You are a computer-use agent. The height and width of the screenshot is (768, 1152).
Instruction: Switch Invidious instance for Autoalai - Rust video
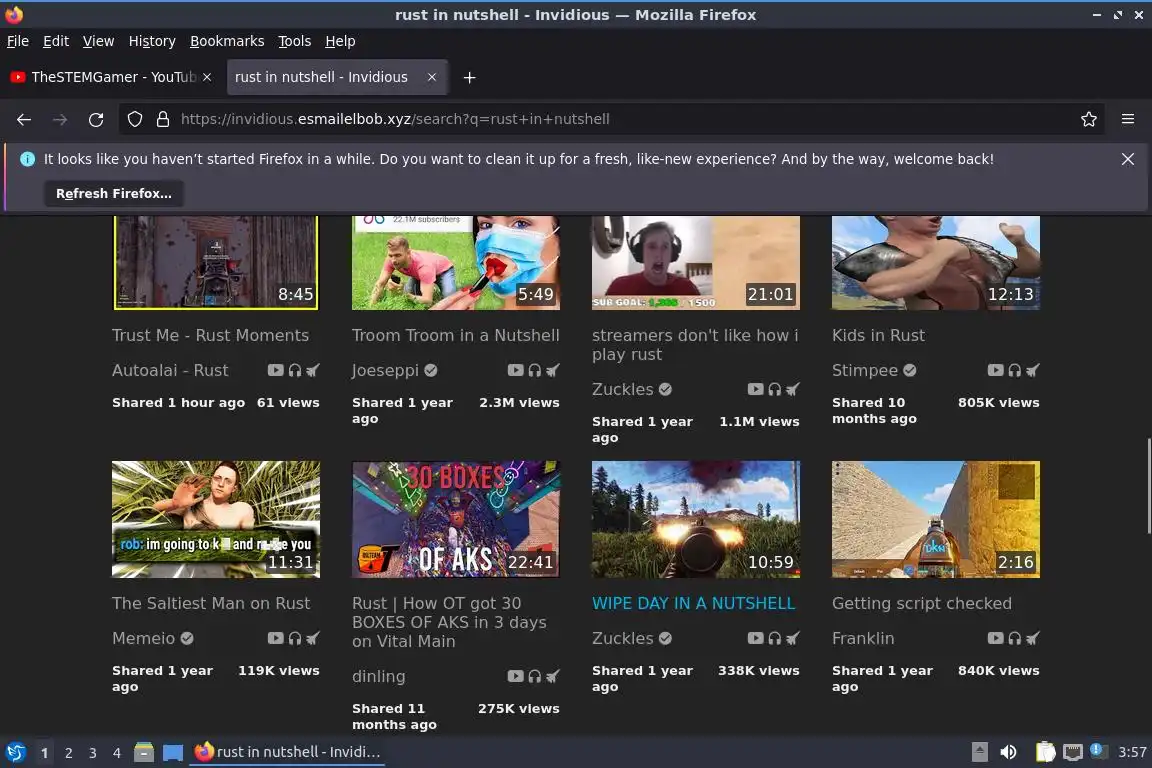tap(313, 370)
